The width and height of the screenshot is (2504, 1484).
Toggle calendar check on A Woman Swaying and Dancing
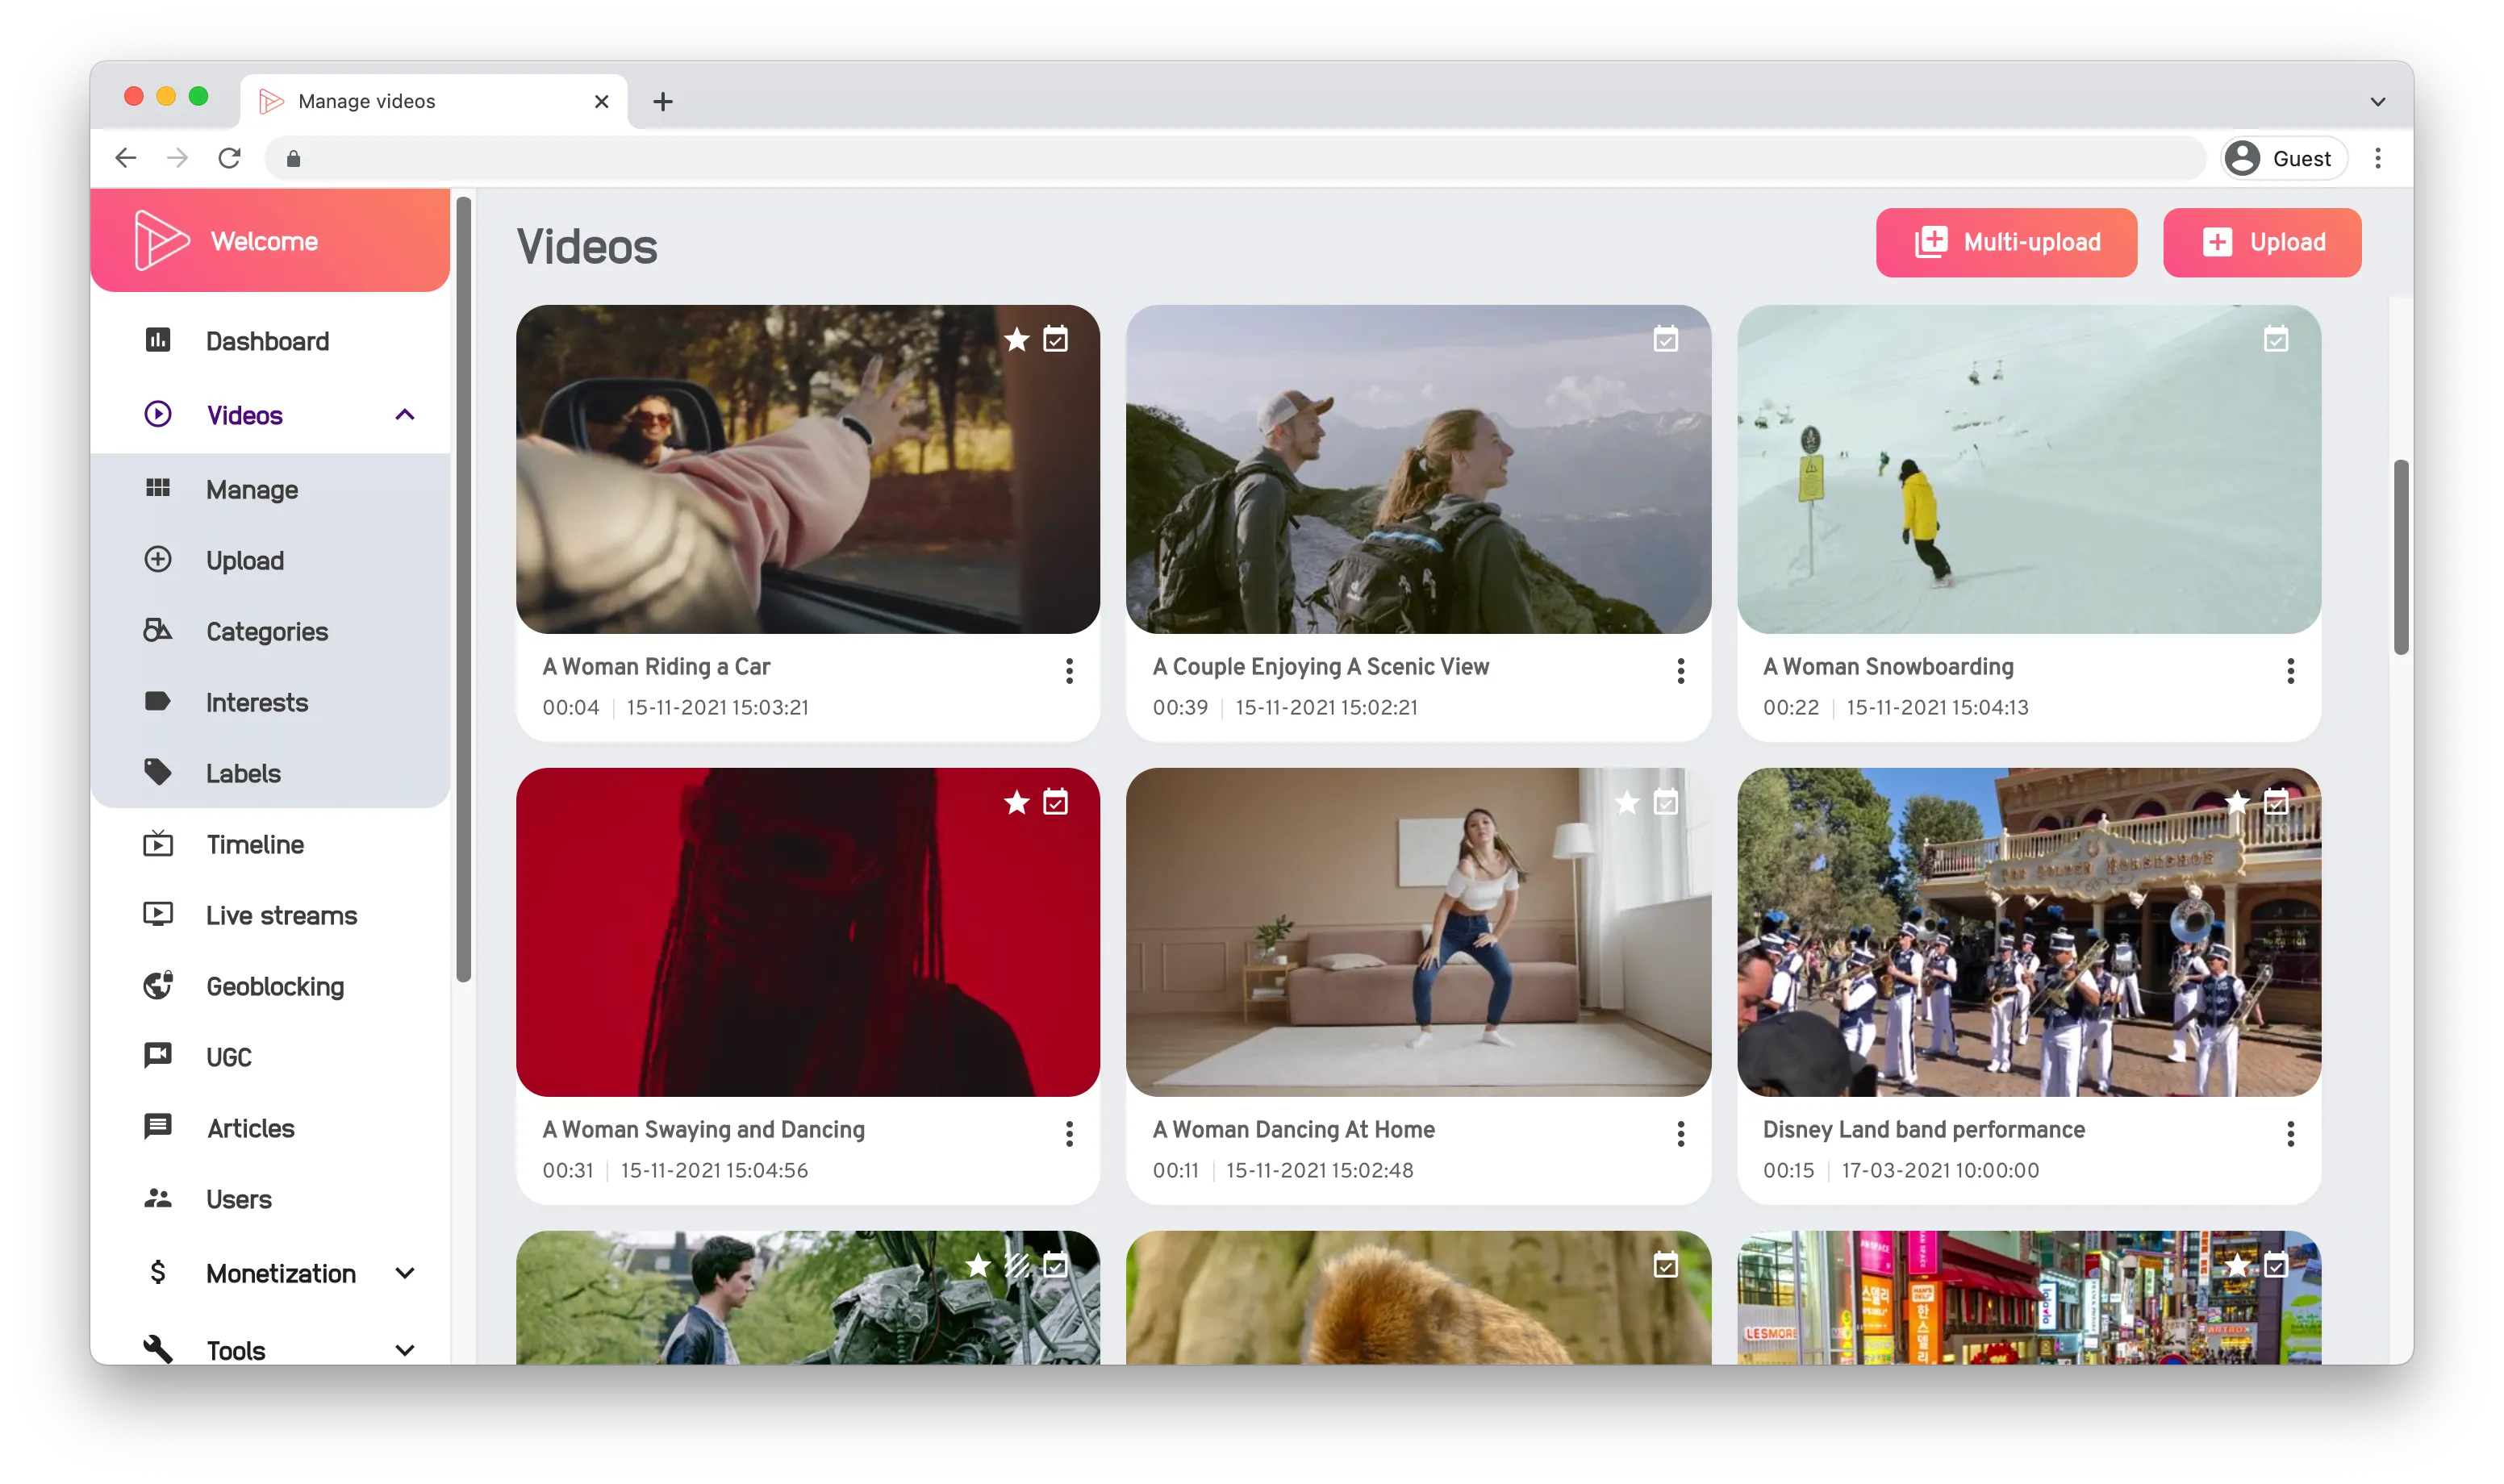click(x=1056, y=802)
